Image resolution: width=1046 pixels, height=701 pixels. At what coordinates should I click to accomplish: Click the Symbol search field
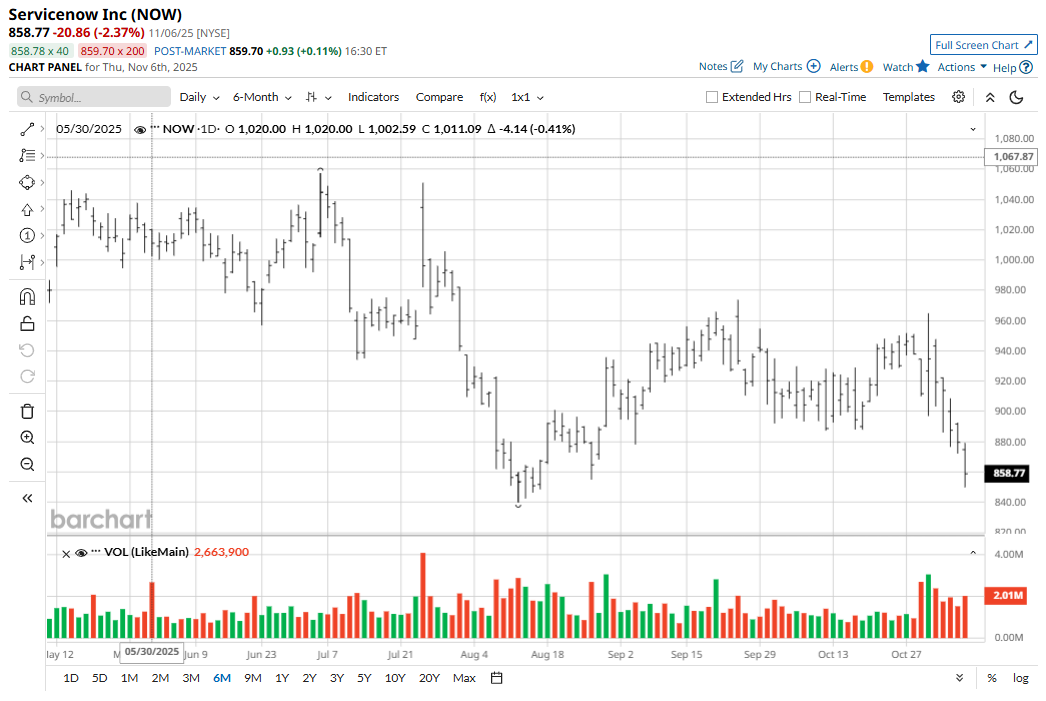(x=94, y=97)
